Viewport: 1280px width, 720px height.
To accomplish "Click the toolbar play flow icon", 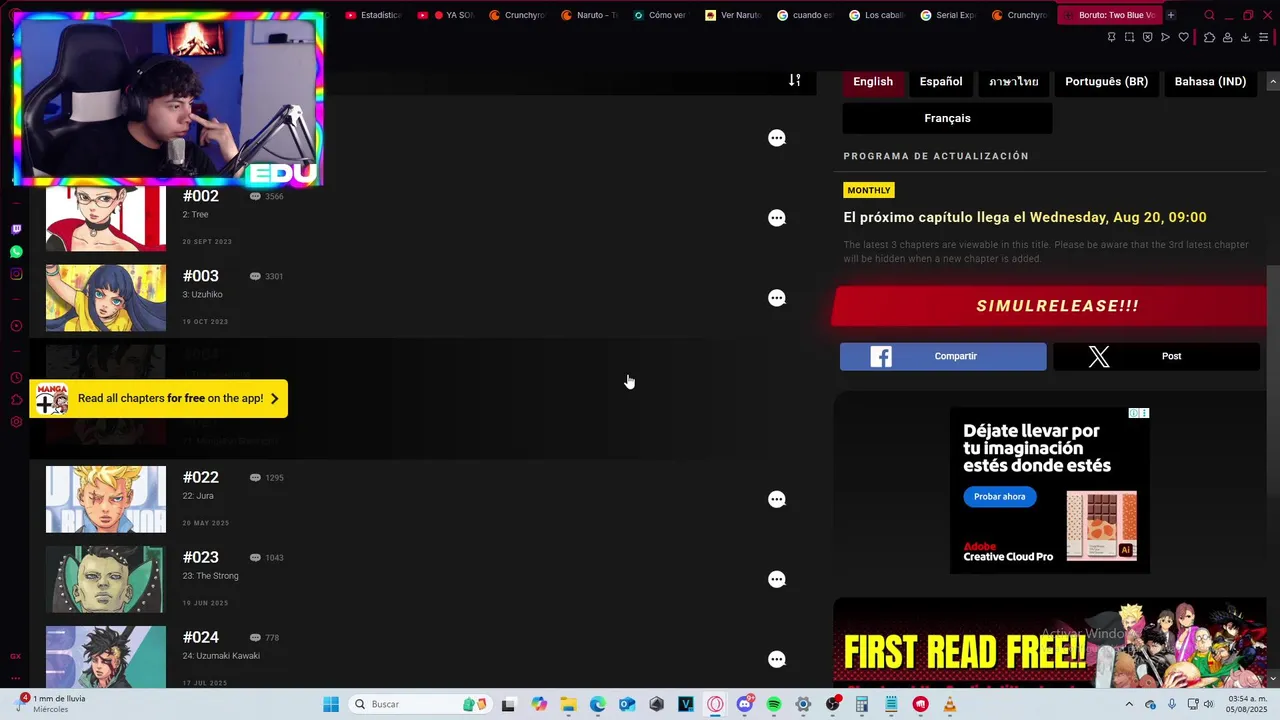I will pos(1165,37).
